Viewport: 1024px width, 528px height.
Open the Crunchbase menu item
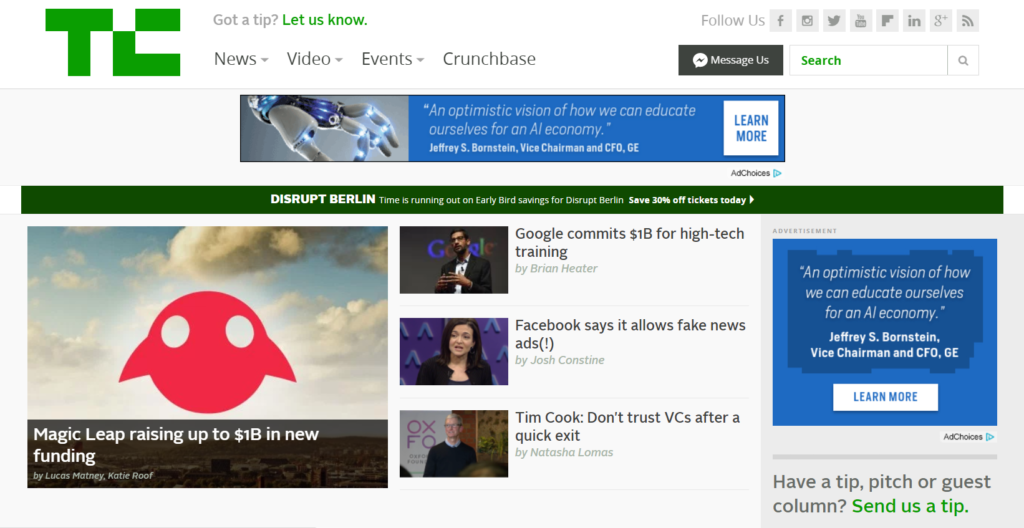coord(489,59)
